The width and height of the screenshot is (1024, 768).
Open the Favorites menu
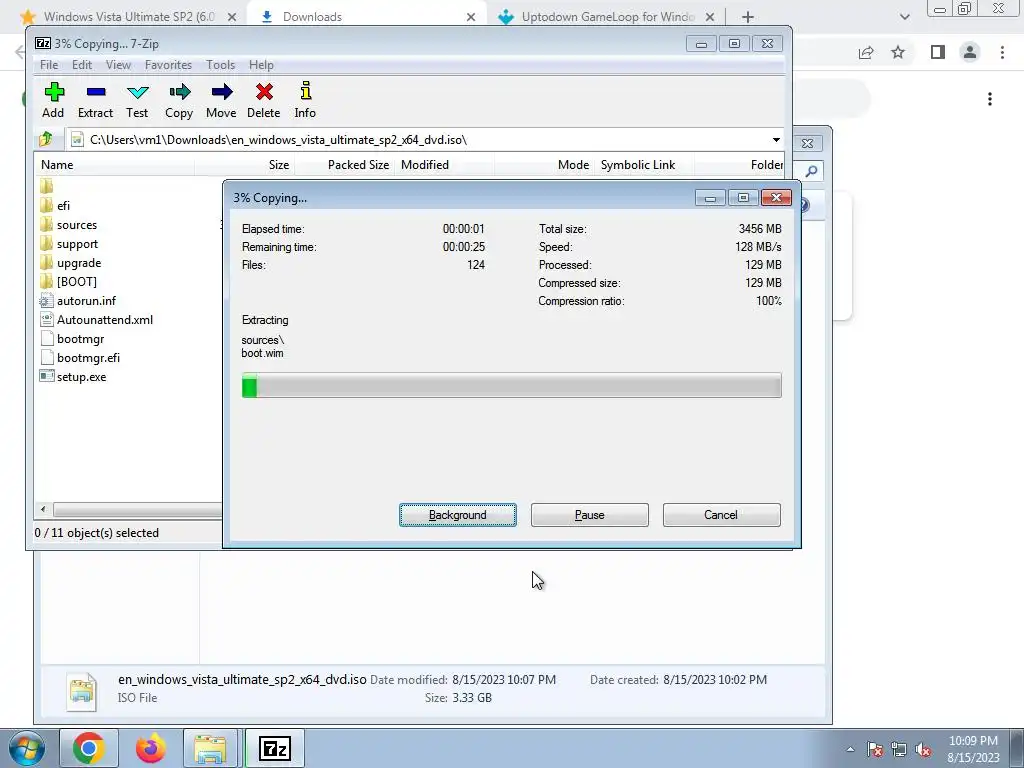(168, 65)
